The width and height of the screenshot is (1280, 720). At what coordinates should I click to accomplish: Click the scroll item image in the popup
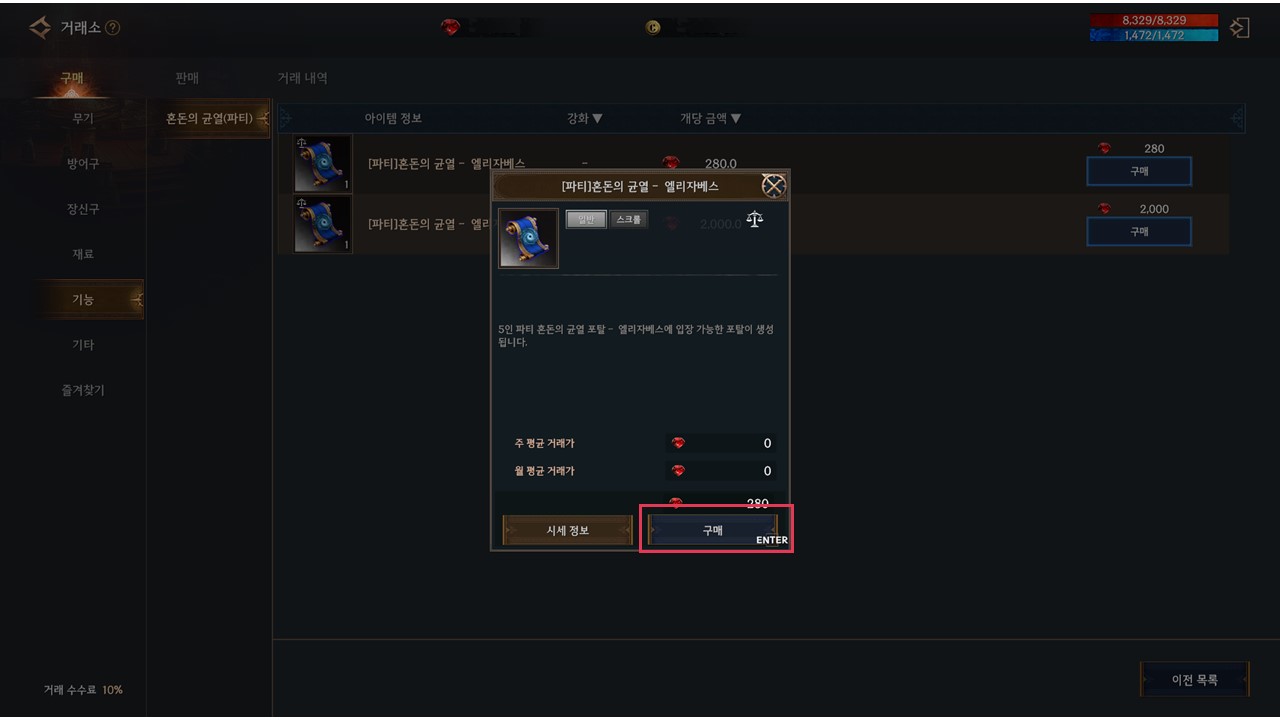coord(528,238)
